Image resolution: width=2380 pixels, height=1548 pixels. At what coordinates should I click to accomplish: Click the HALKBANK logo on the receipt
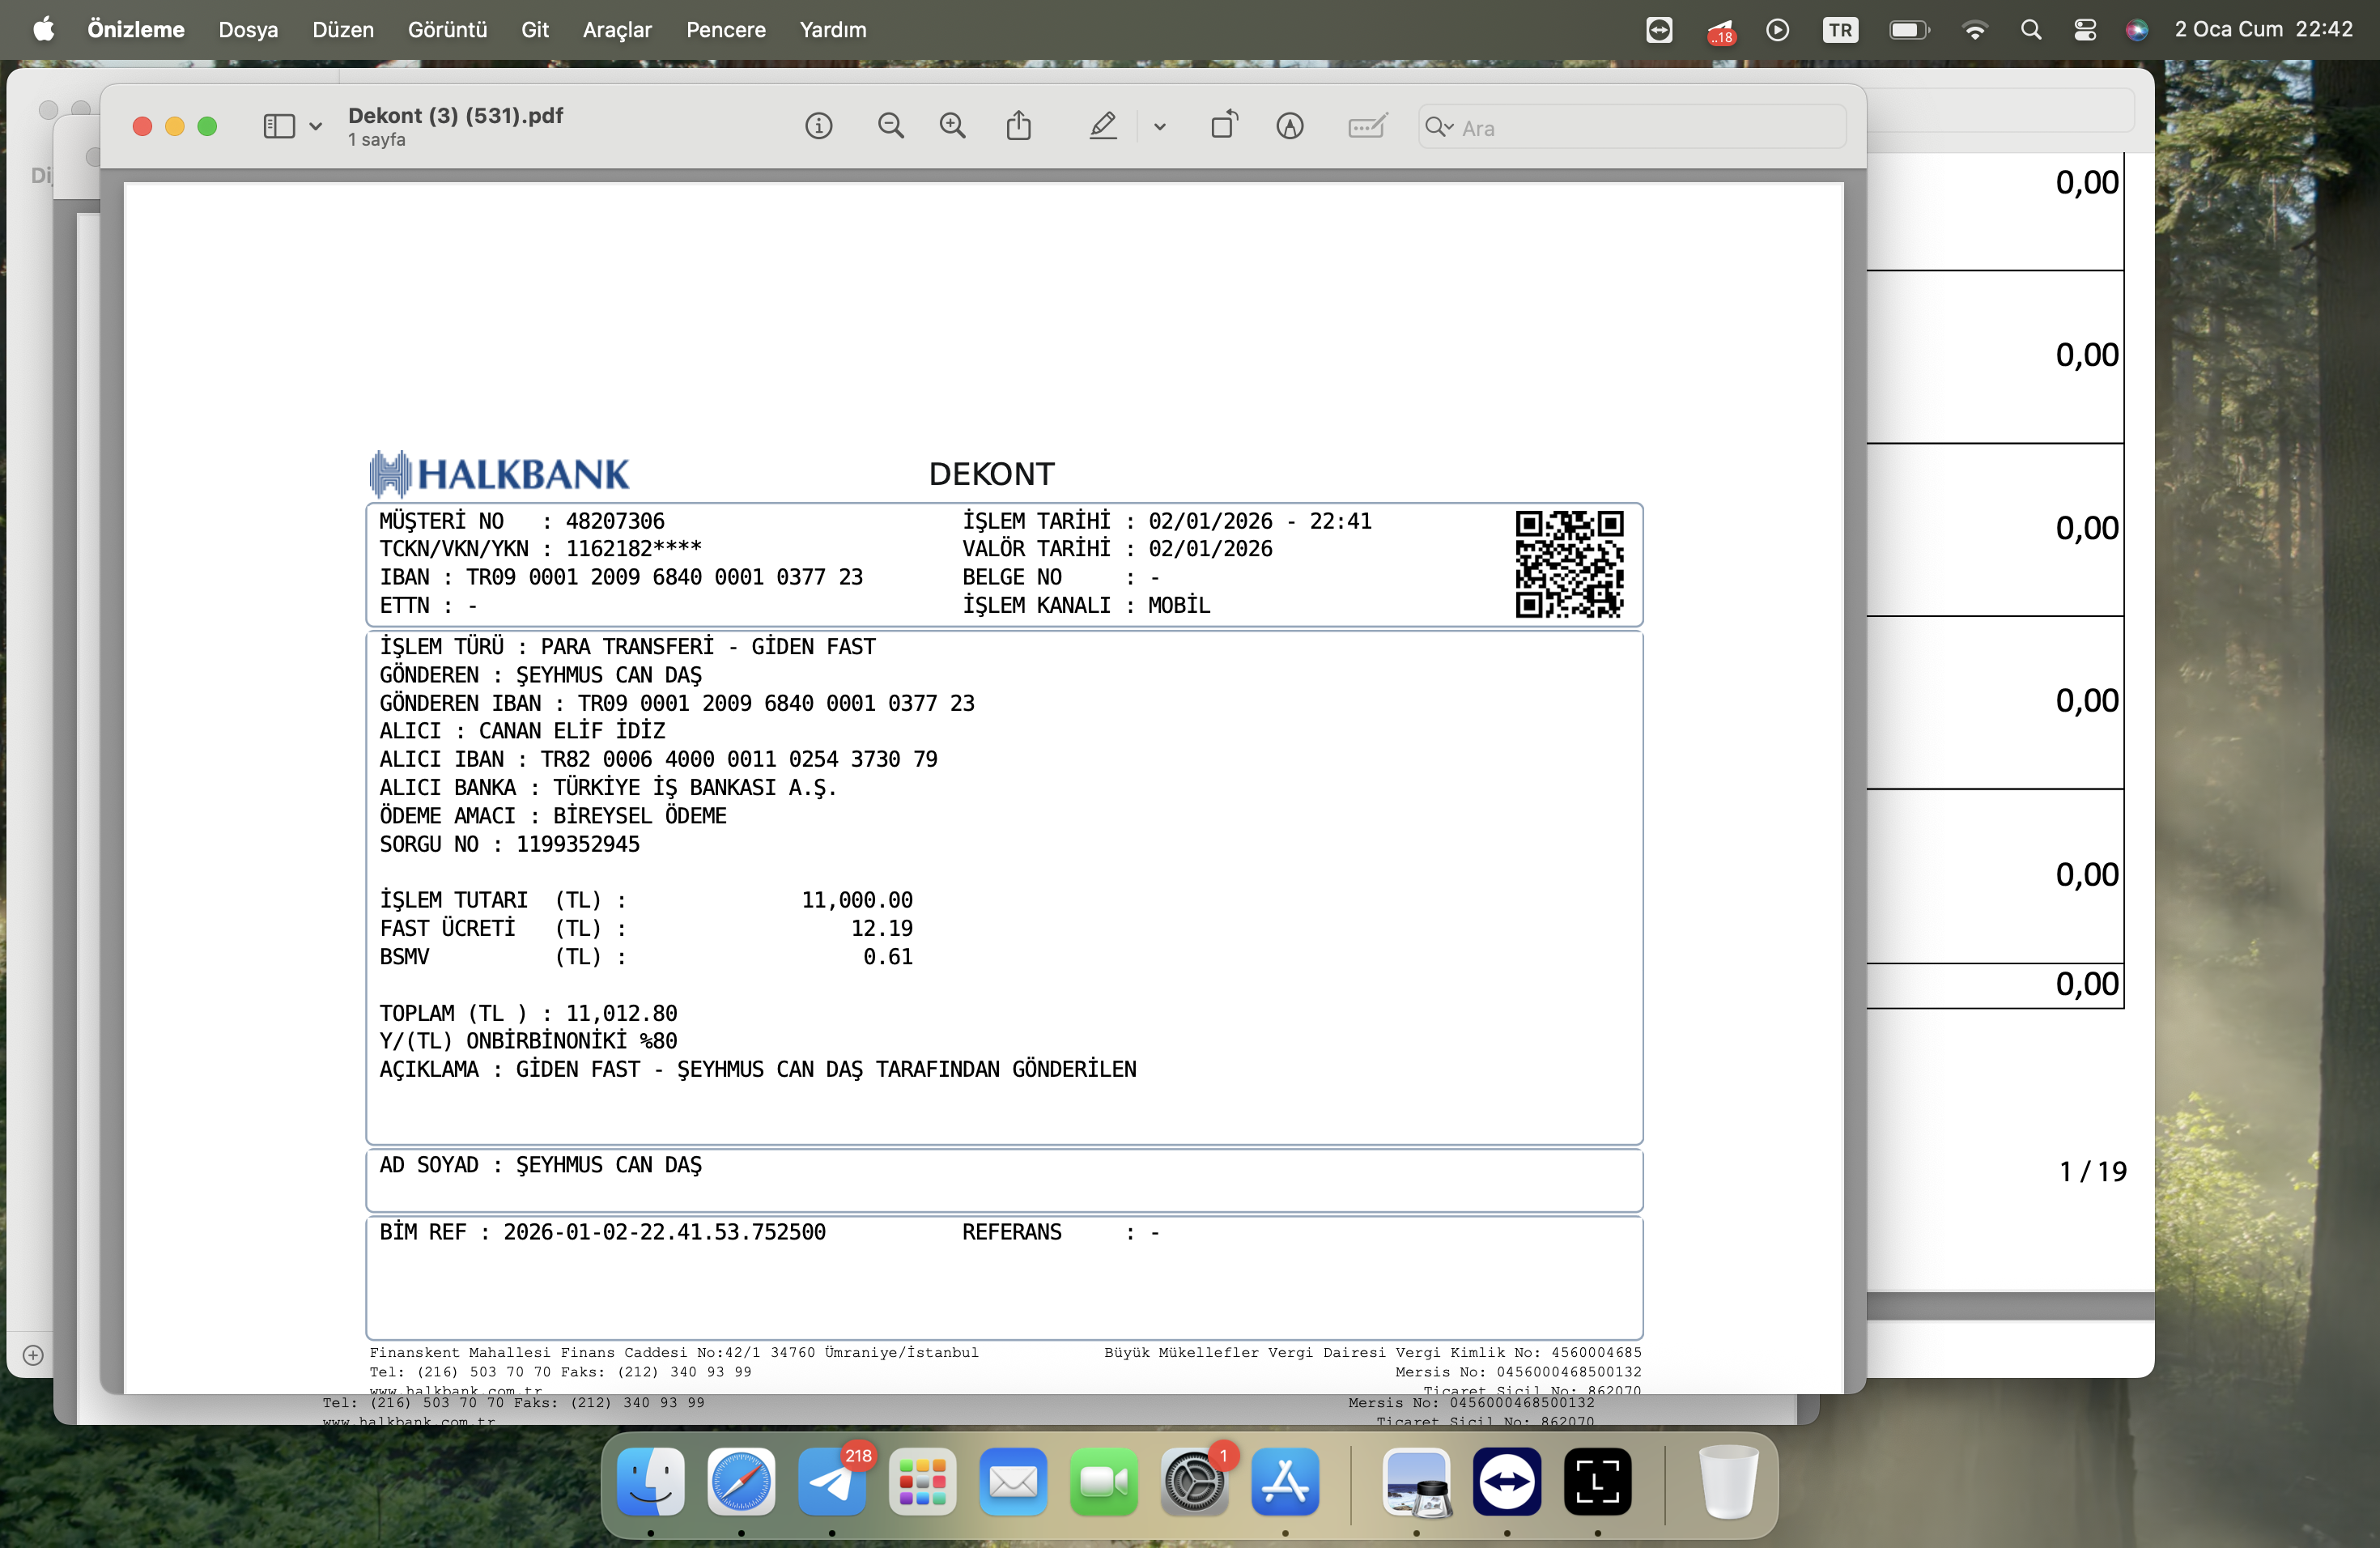(499, 474)
